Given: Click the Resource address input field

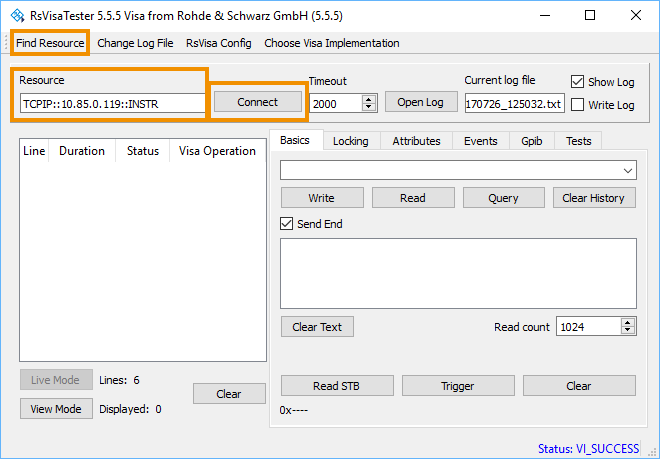Looking at the screenshot, I should [112, 104].
